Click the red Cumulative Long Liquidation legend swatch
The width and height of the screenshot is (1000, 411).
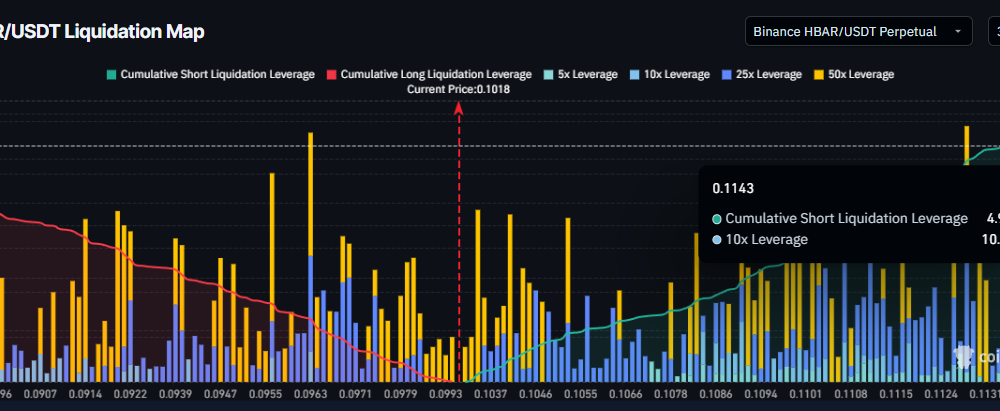pos(332,75)
